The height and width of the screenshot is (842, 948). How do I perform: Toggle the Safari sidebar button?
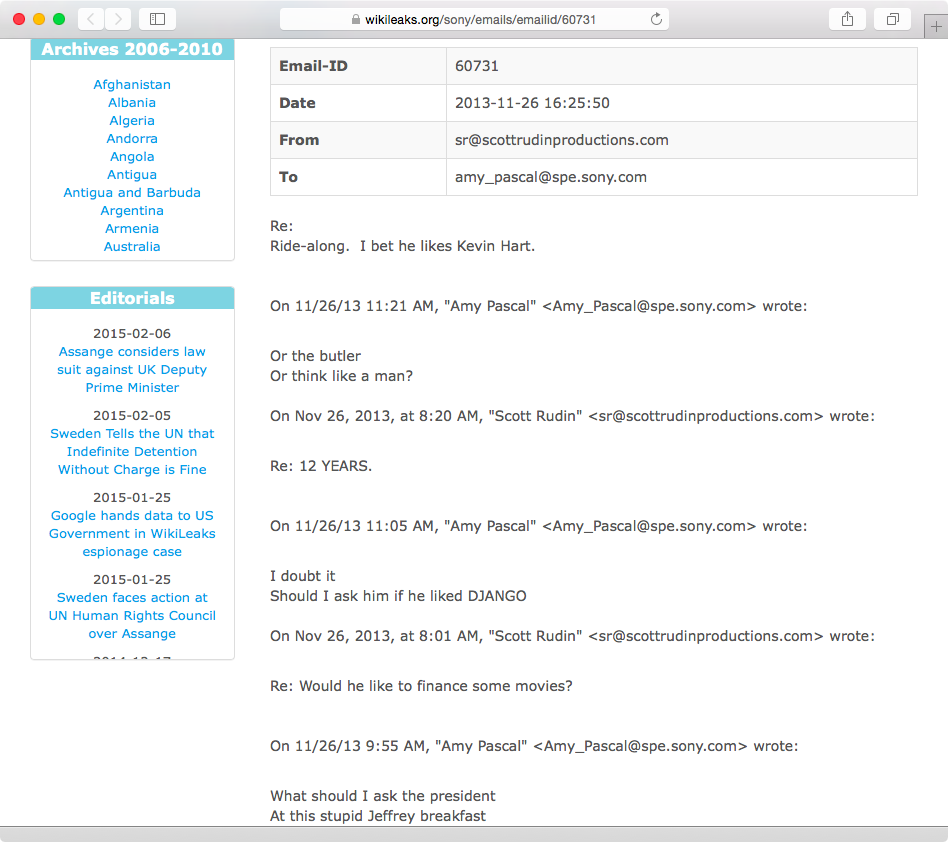157,19
